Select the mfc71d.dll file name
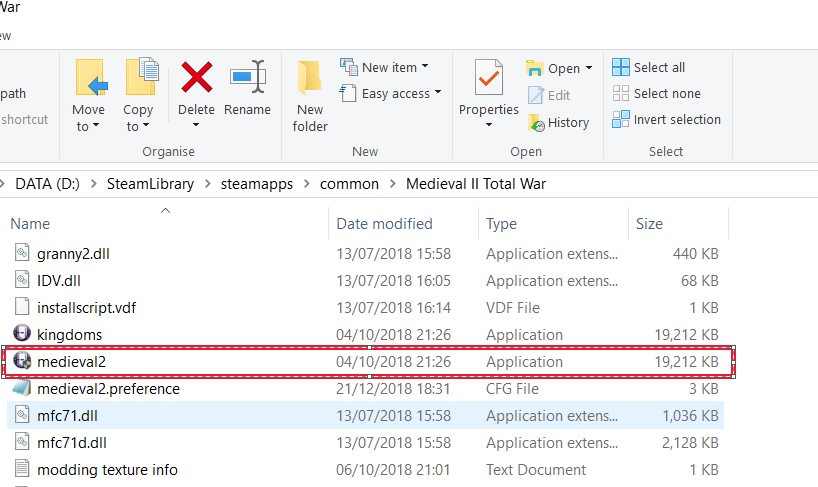Screen dimensions: 818x487 [72, 443]
